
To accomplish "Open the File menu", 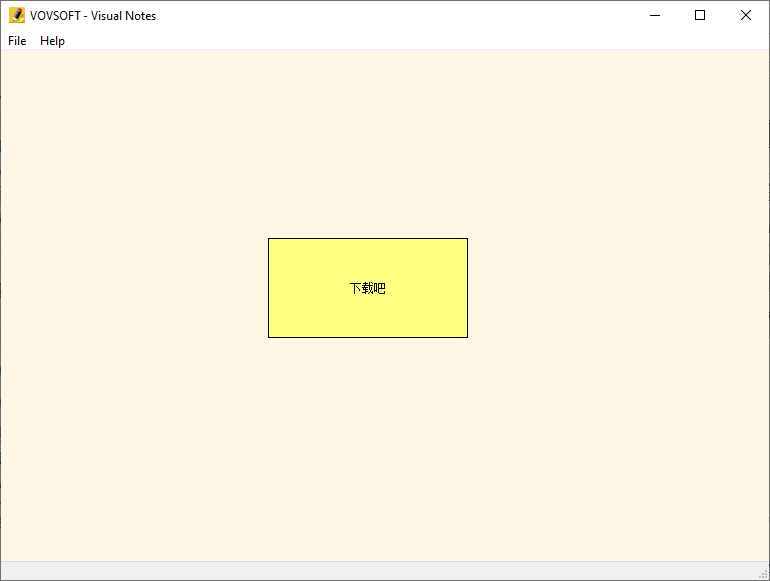I will (x=17, y=41).
